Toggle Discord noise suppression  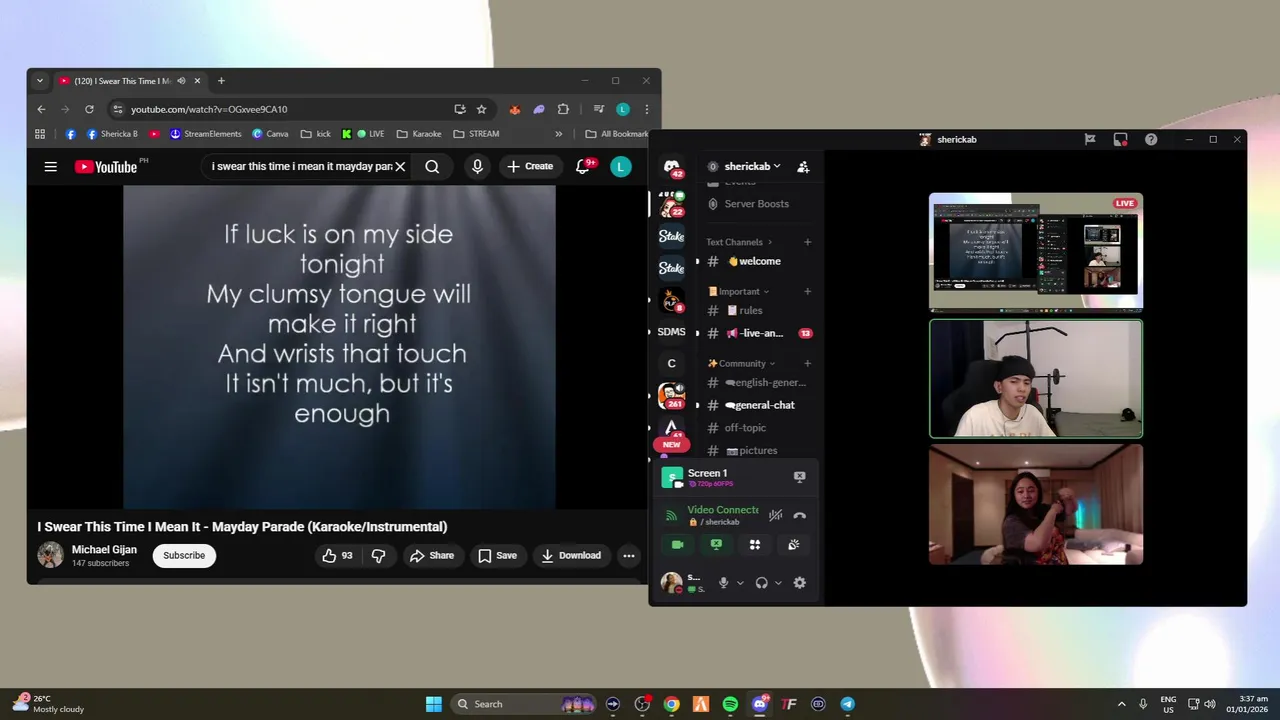776,515
